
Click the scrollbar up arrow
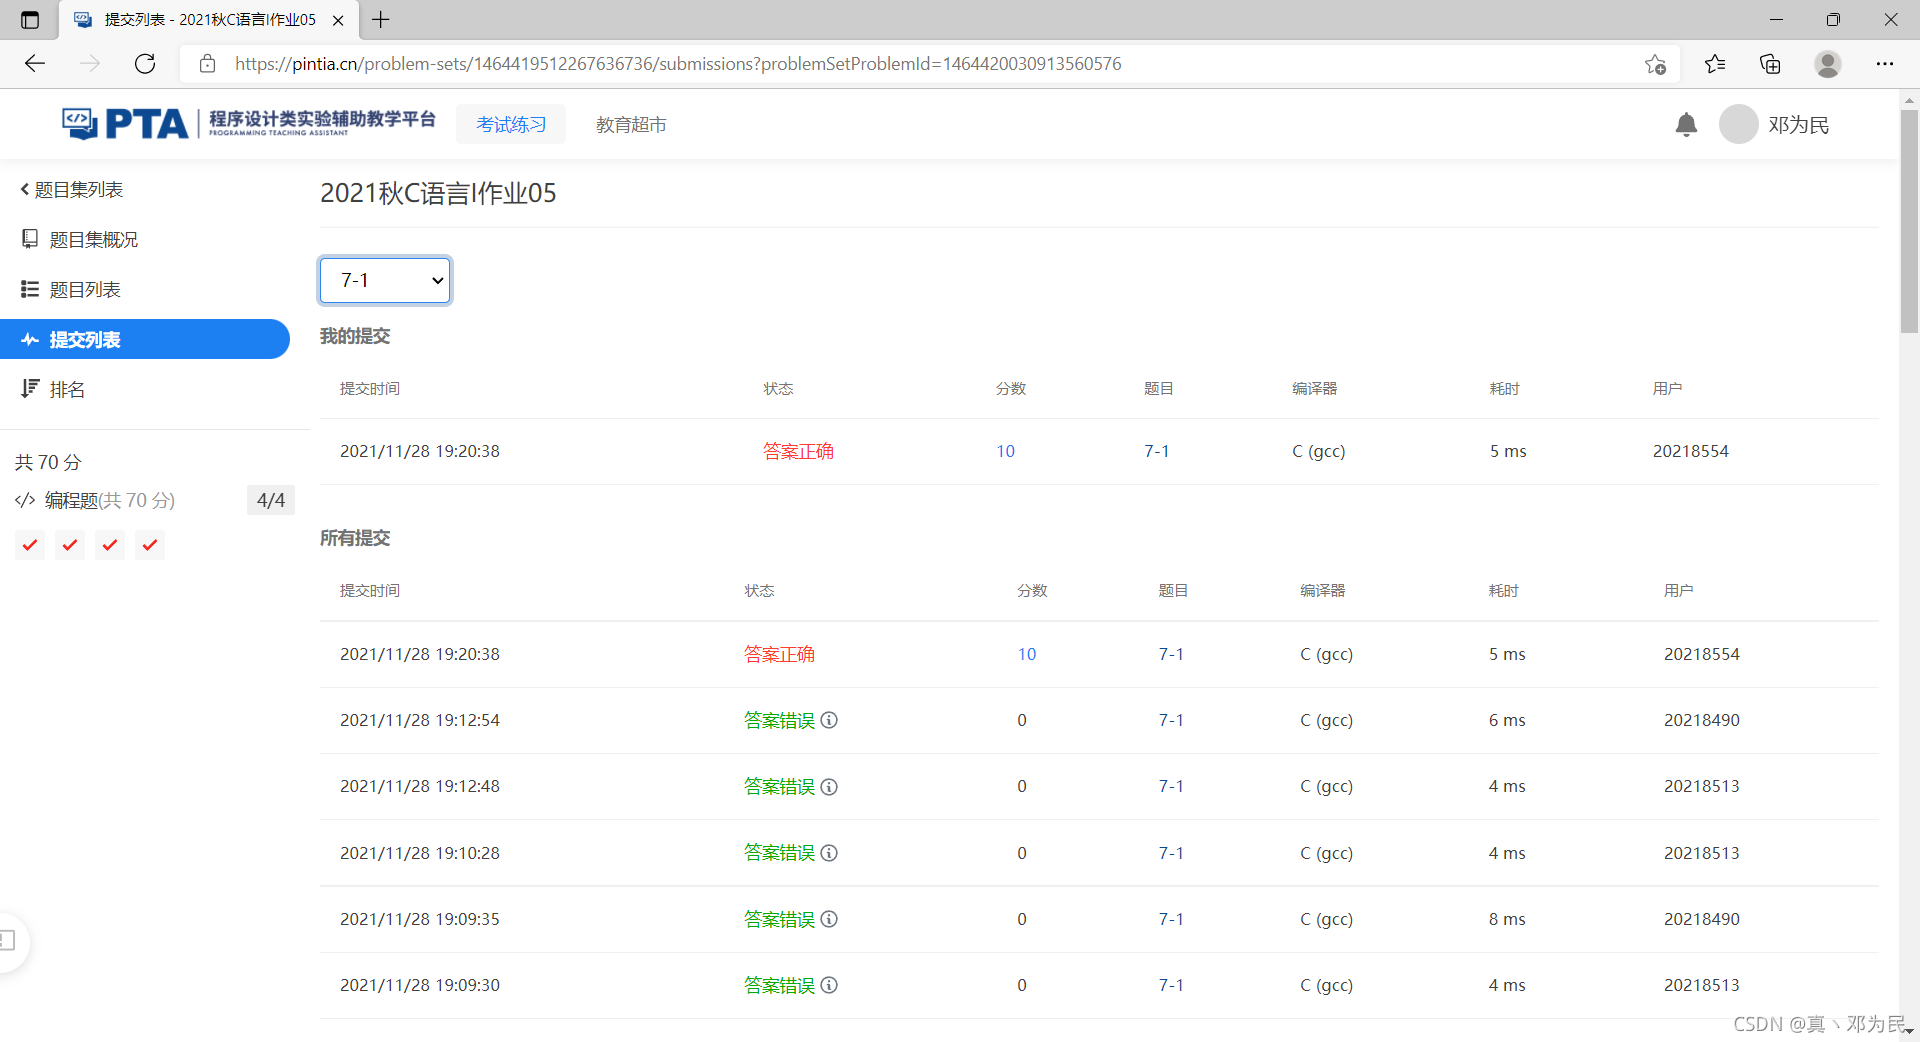(x=1909, y=100)
